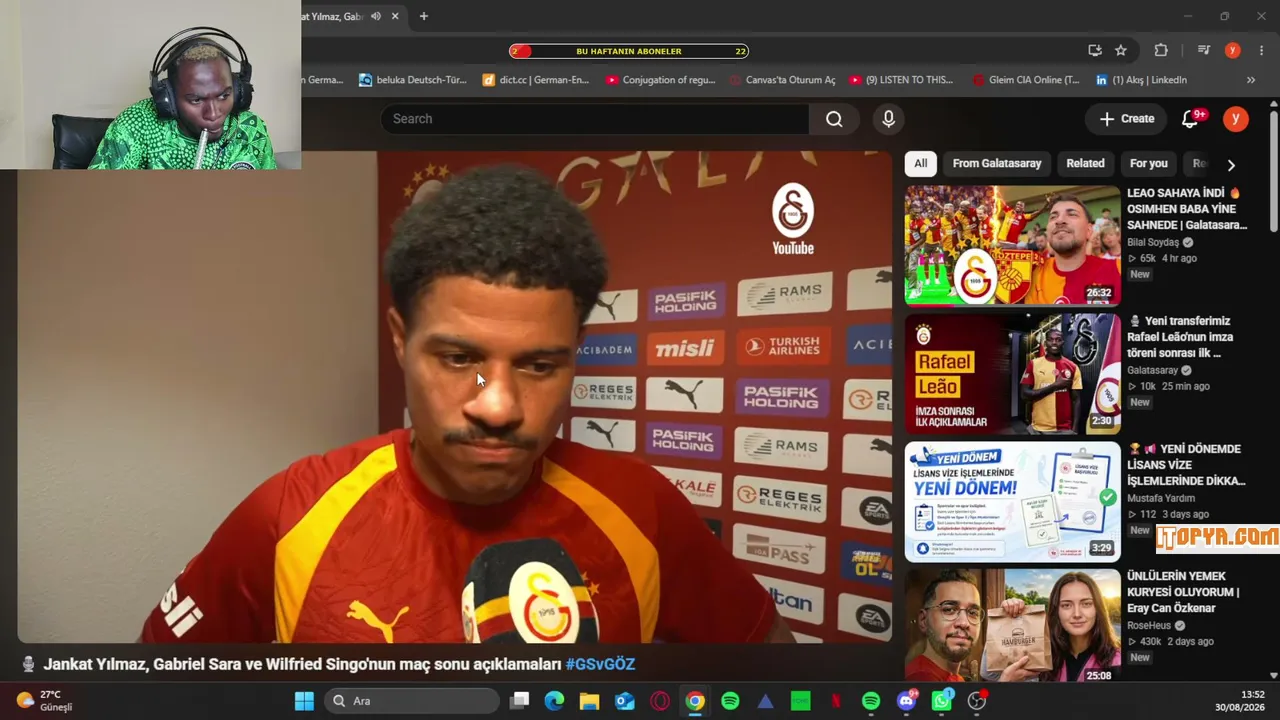This screenshot has height=720, width=1280.
Task: Open the Ünlülerin Yemek Kuryesi thumbnail
Action: (1012, 628)
